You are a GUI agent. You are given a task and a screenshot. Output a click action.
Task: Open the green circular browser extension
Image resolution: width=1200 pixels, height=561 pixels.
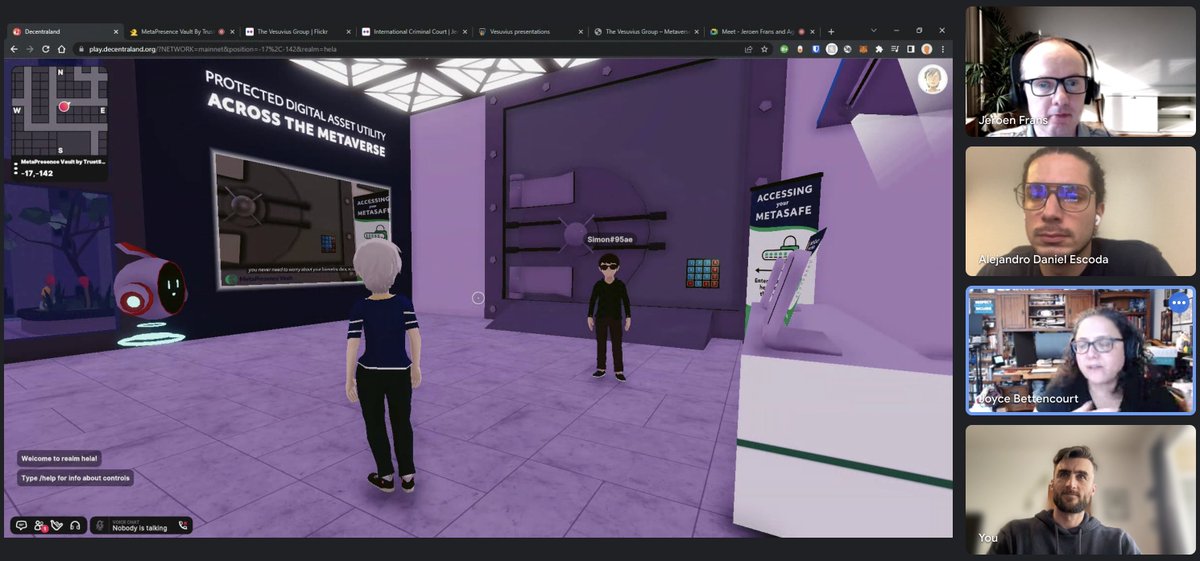[784, 49]
